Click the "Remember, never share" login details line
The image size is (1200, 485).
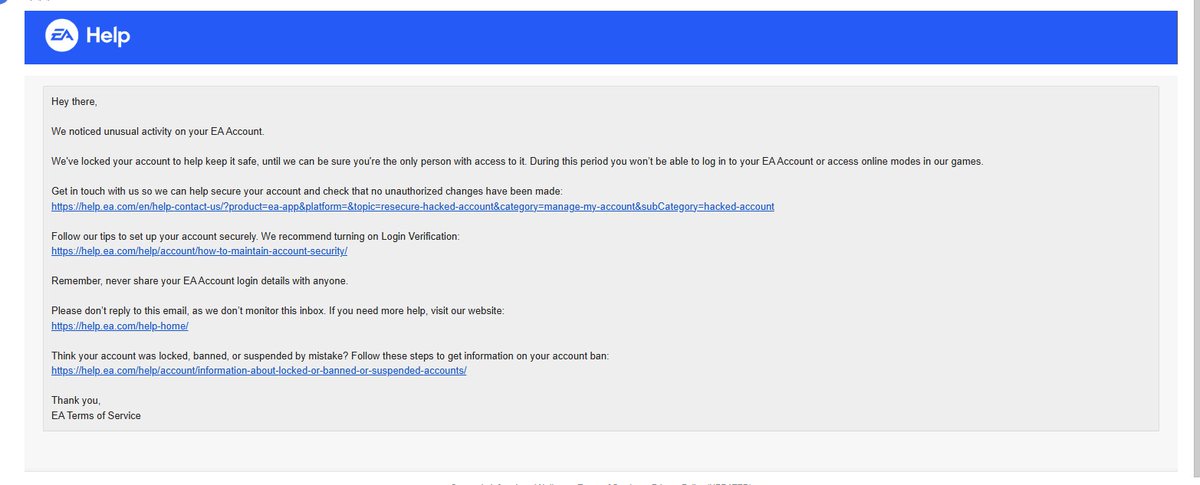(200, 280)
